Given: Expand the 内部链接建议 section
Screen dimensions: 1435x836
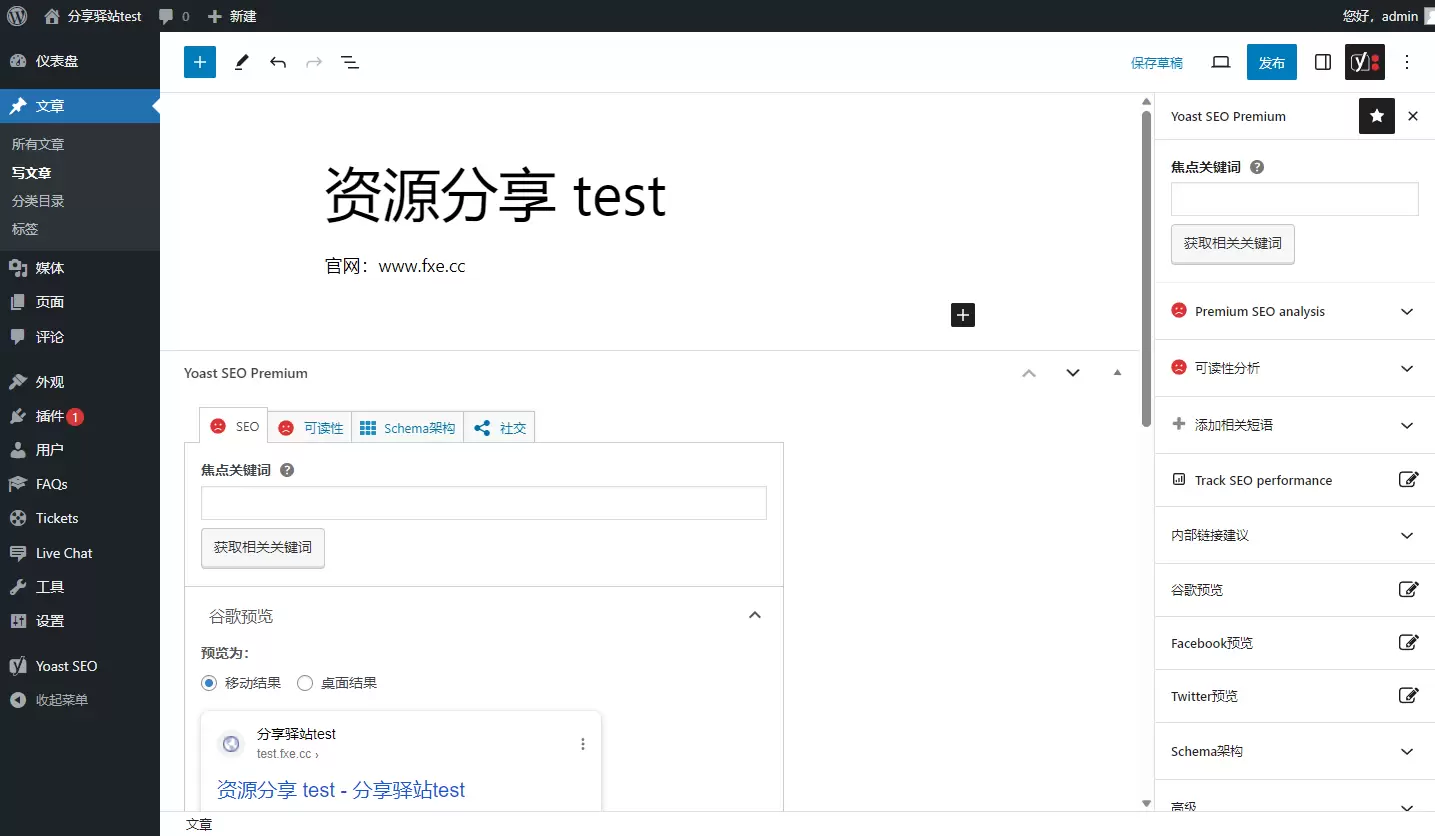Looking at the screenshot, I should pyautogui.click(x=1295, y=535).
